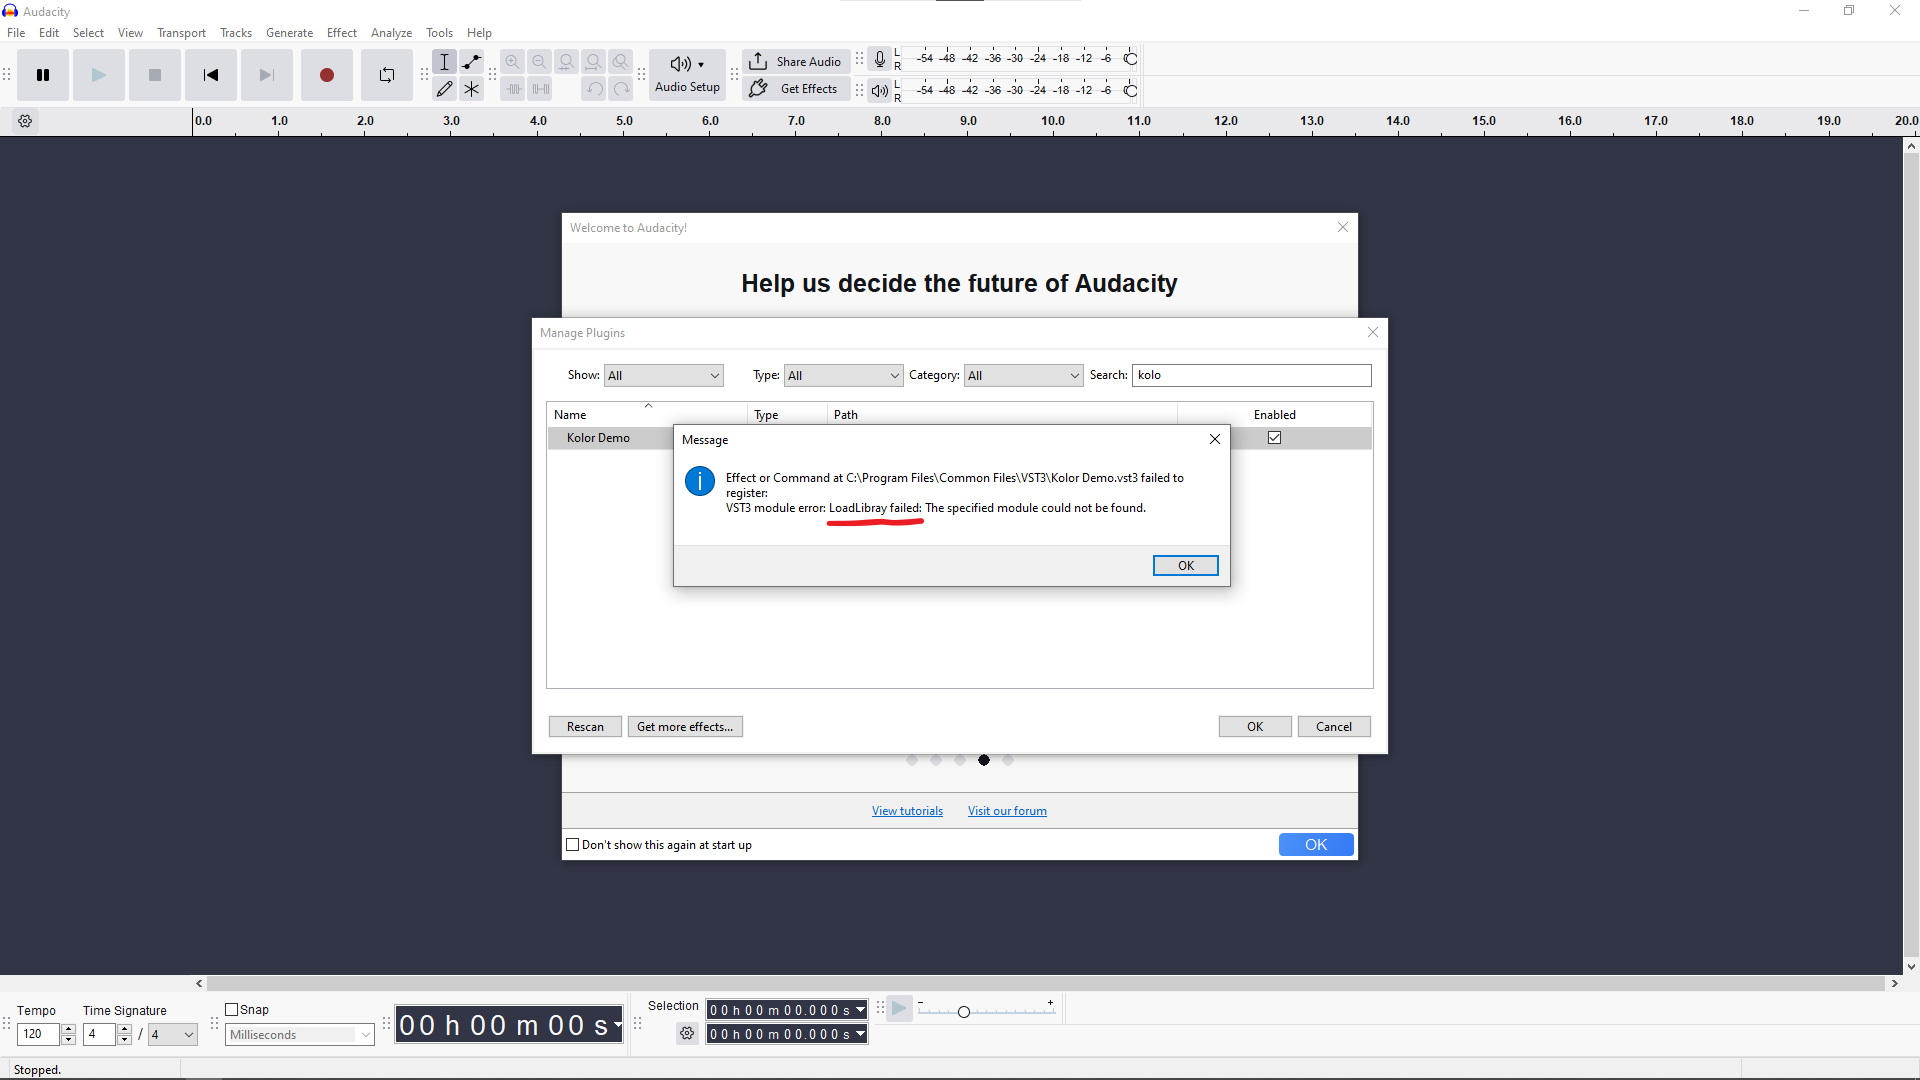Screen dimensions: 1920x1080
Task: Click the Zoom toggle icon
Action: tap(621, 62)
